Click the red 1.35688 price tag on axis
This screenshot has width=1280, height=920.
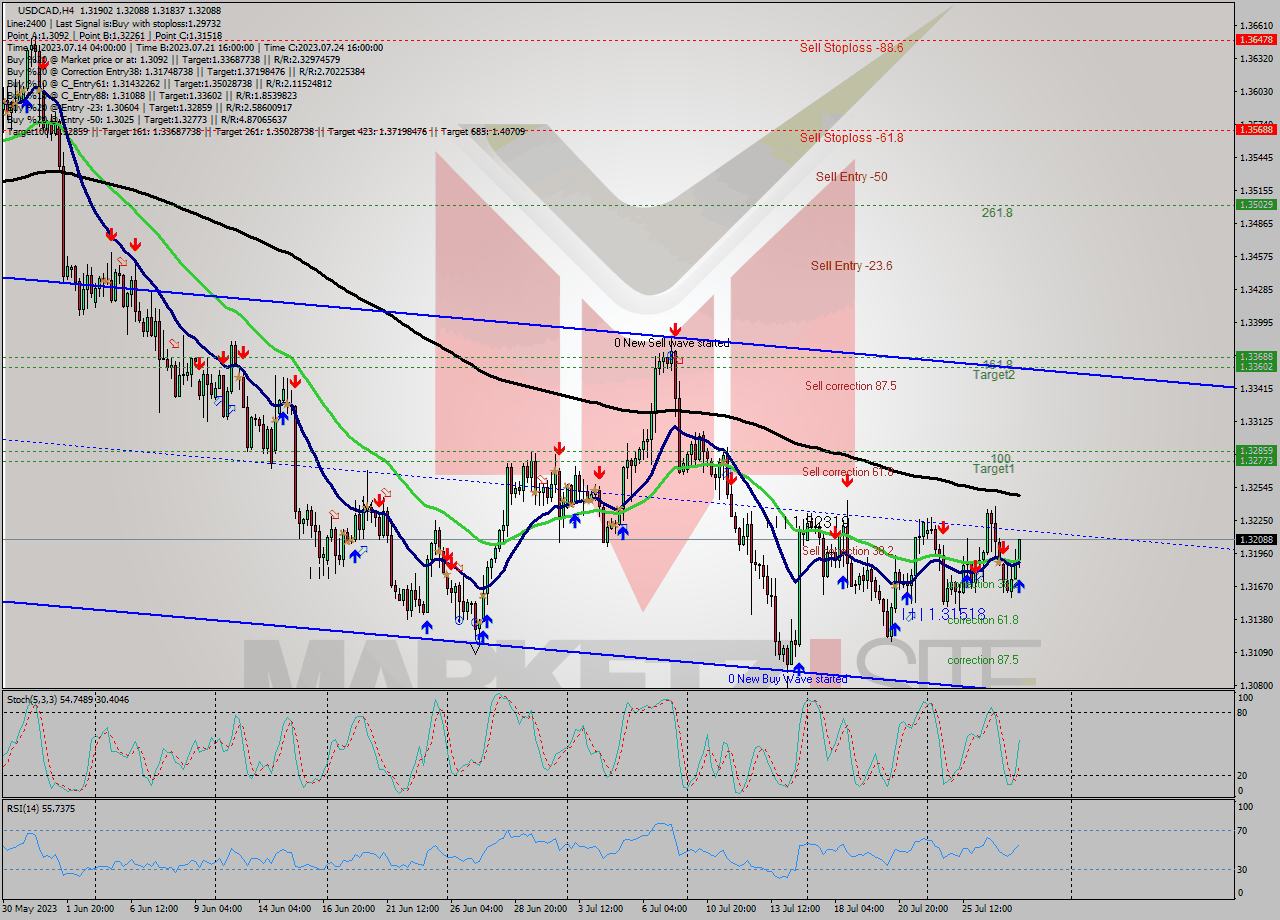click(1255, 129)
